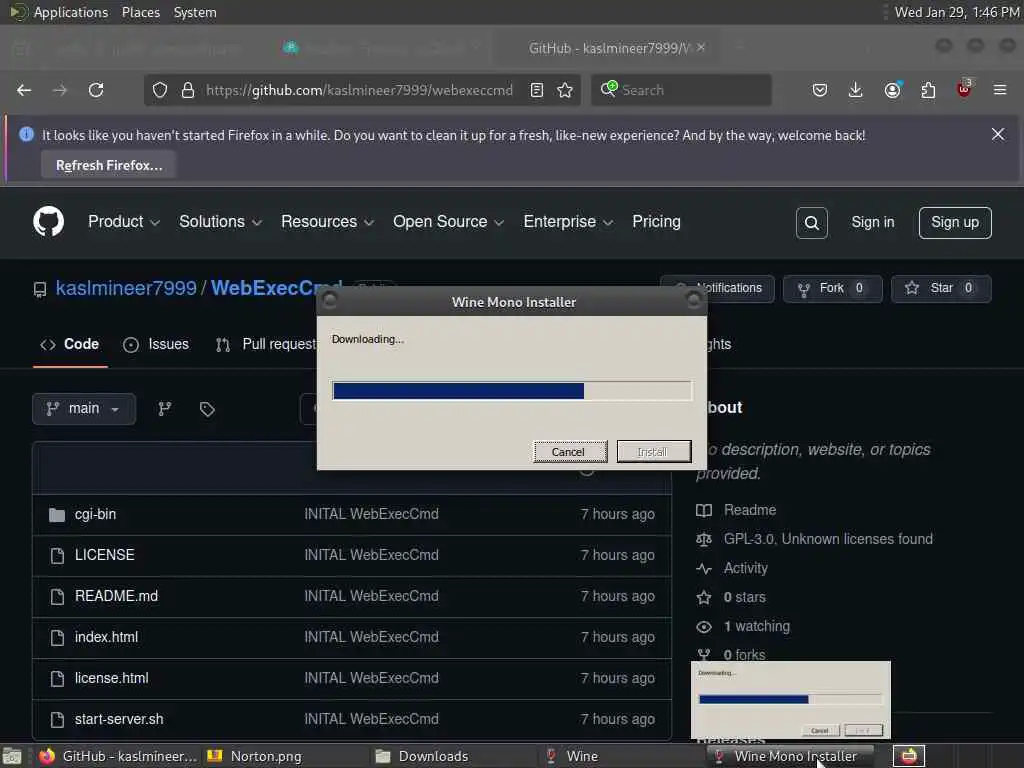Click the Activity pulse icon
Viewport: 1024px width, 768px height.
pos(704,568)
